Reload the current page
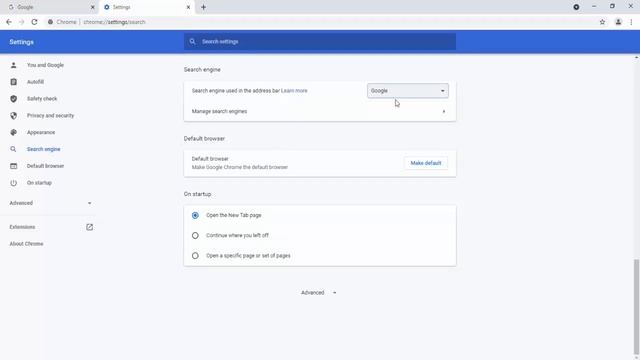The image size is (640, 360). [34, 22]
